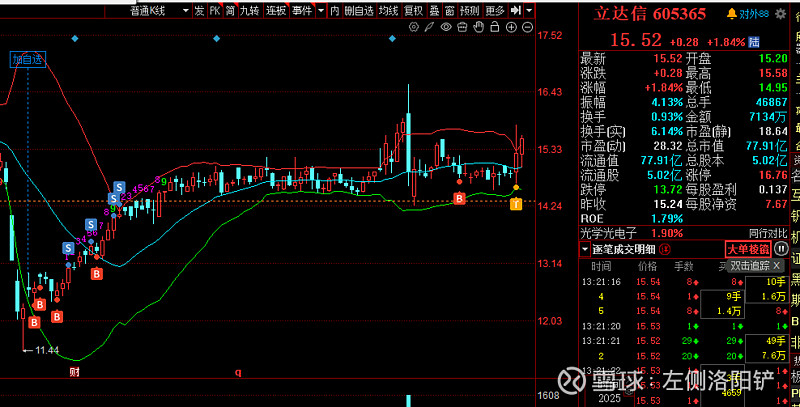The width and height of the screenshot is (800, 407).
Task: Open the 更多 more options menu
Action: pyautogui.click(x=495, y=10)
